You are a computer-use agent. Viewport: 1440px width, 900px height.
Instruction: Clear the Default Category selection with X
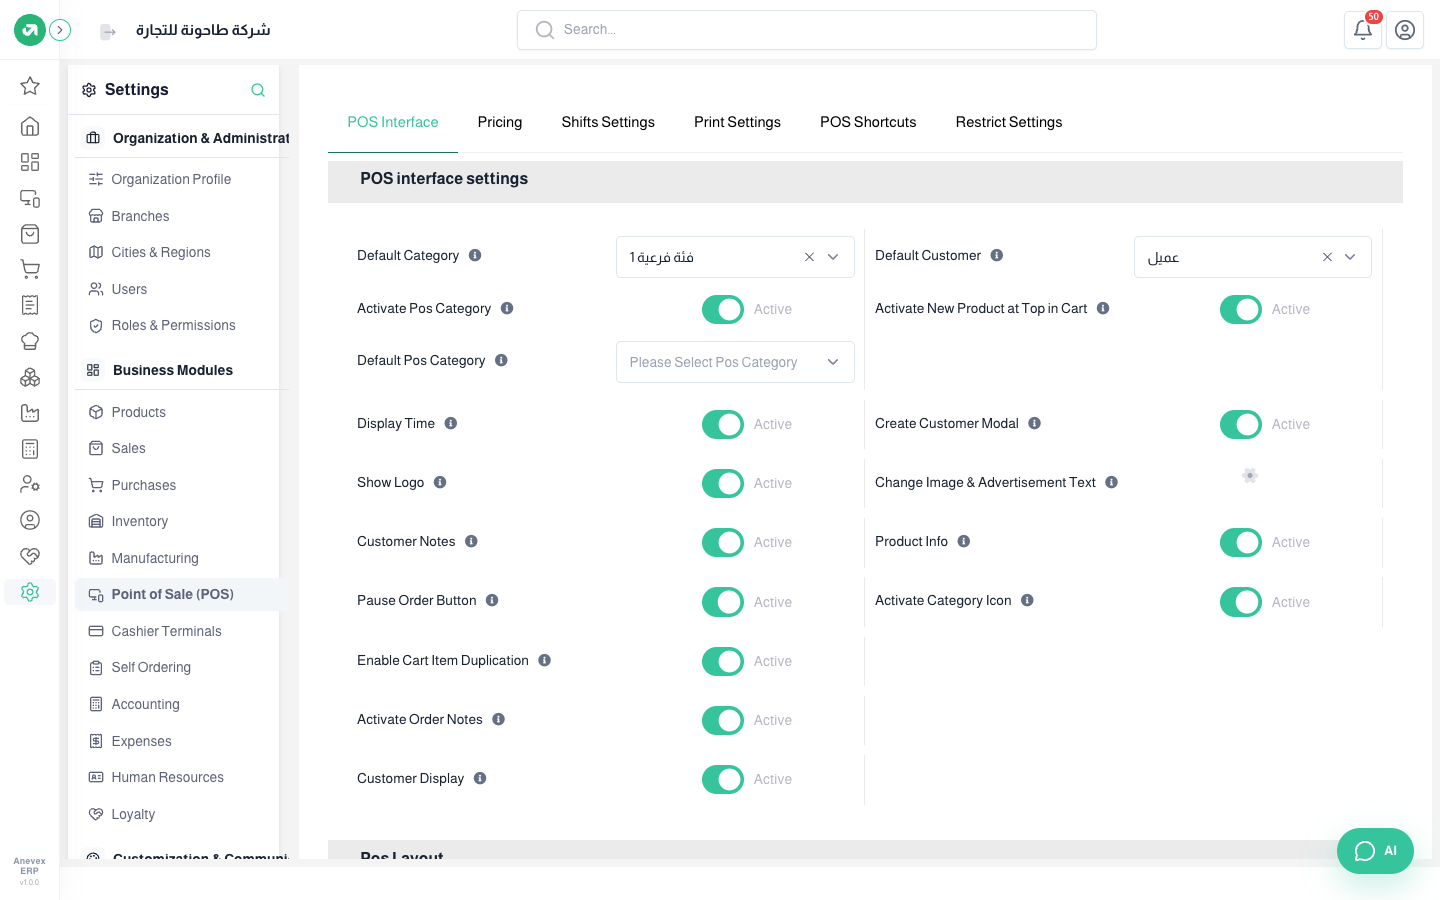tap(809, 257)
